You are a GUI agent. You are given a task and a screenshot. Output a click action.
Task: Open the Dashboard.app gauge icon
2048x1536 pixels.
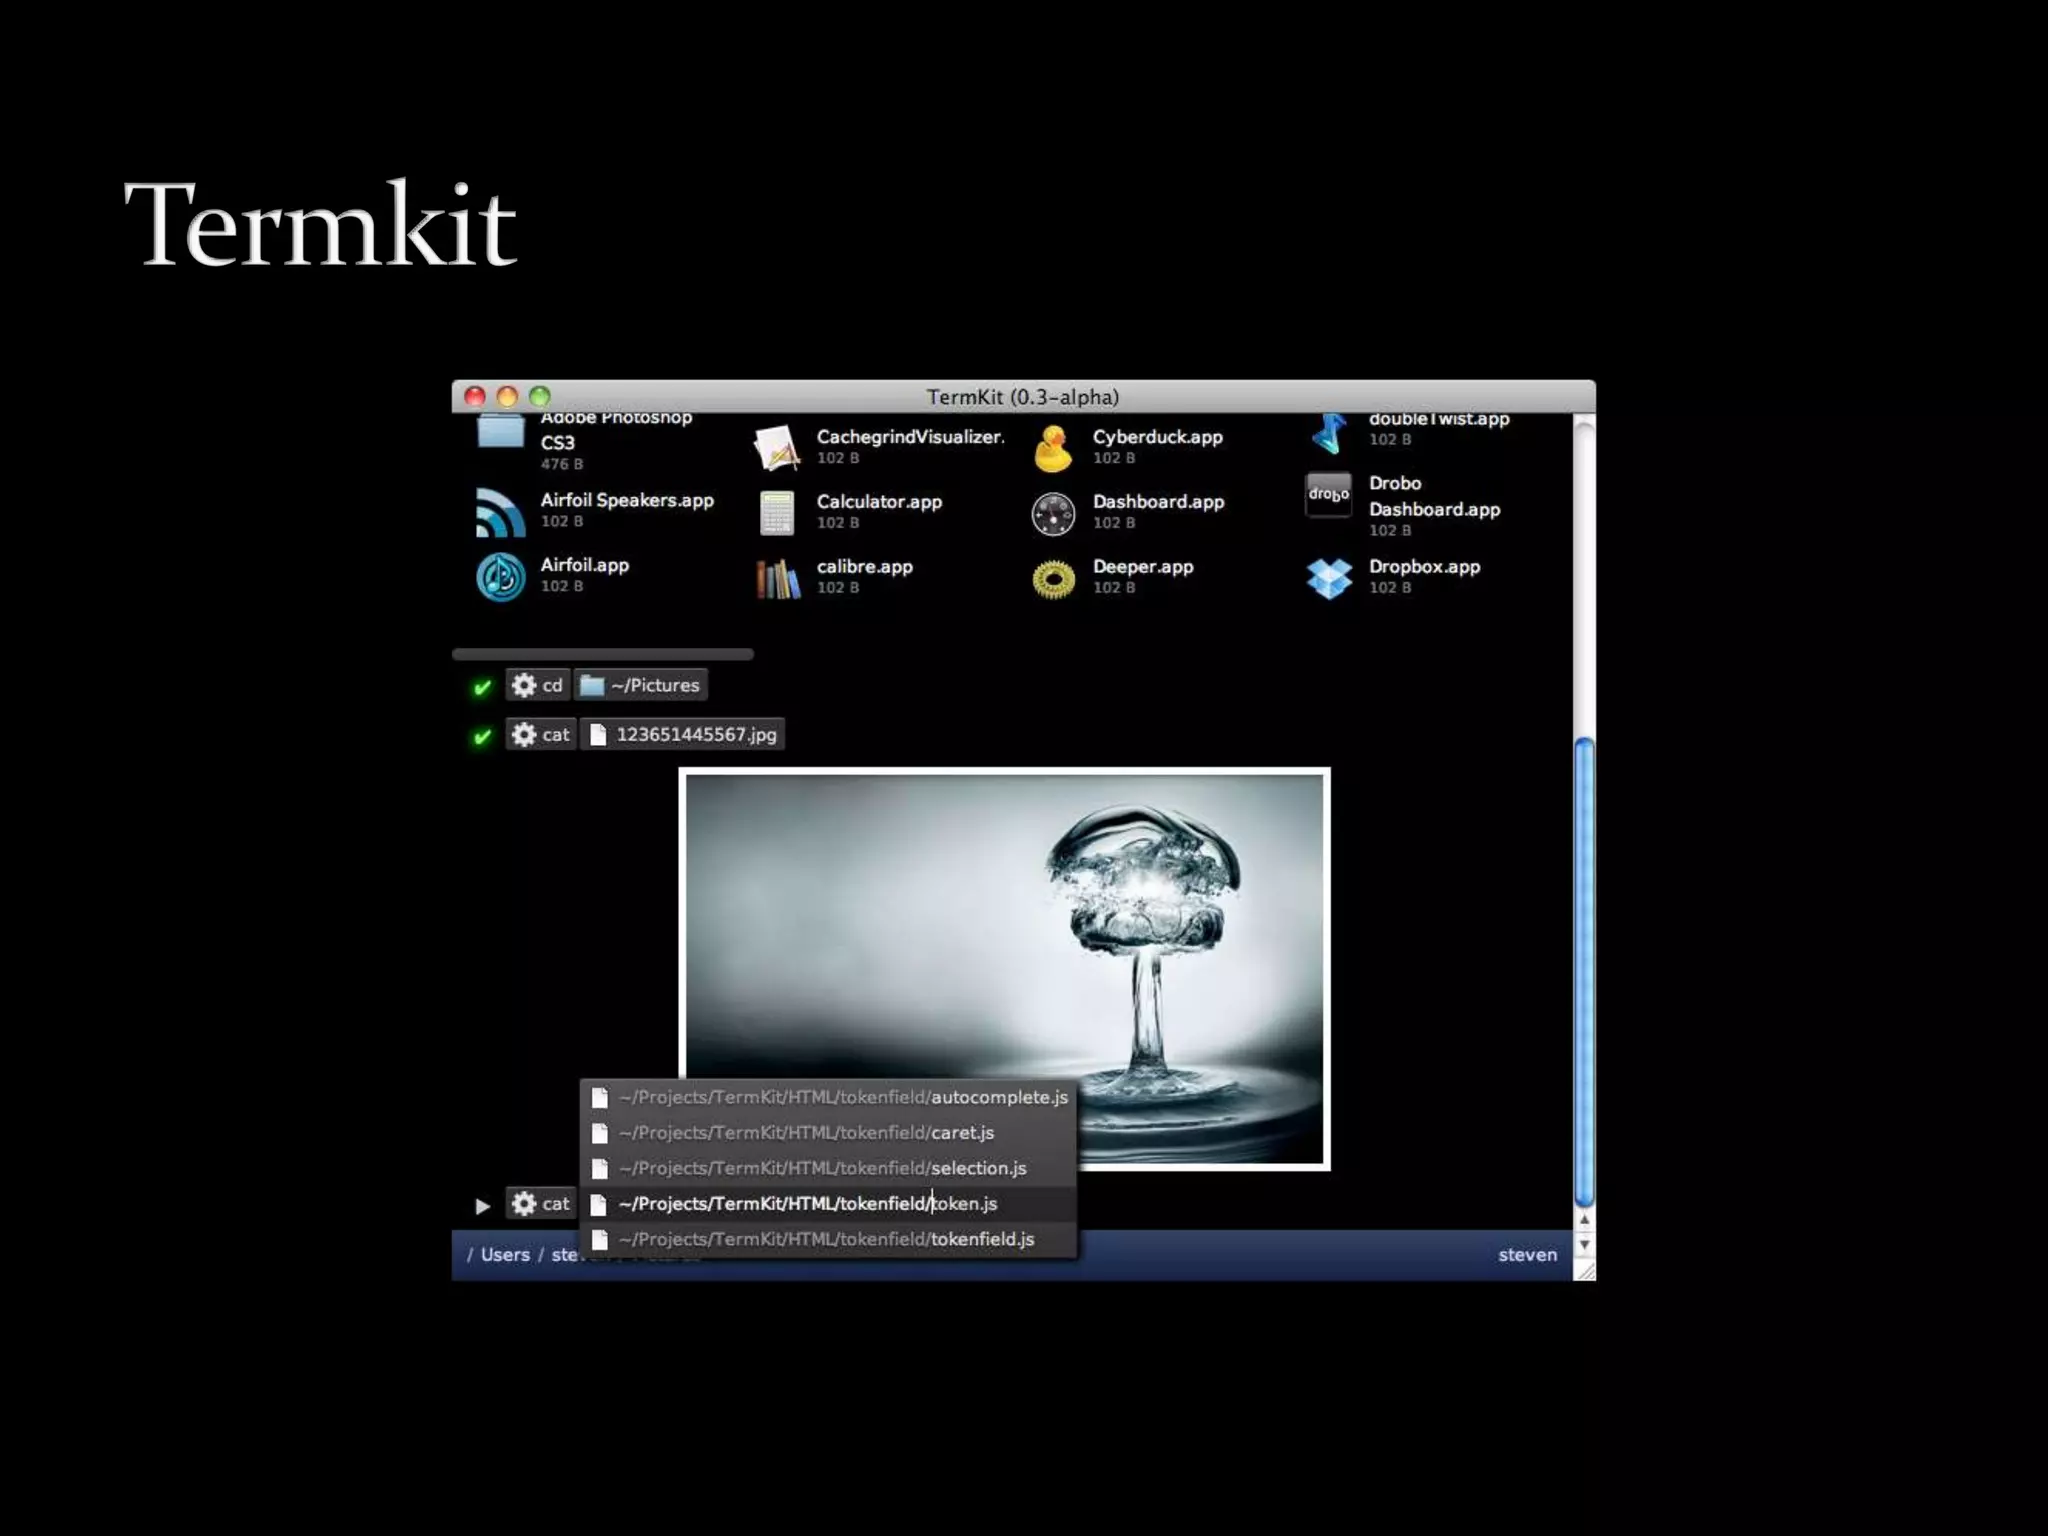coord(1053,513)
